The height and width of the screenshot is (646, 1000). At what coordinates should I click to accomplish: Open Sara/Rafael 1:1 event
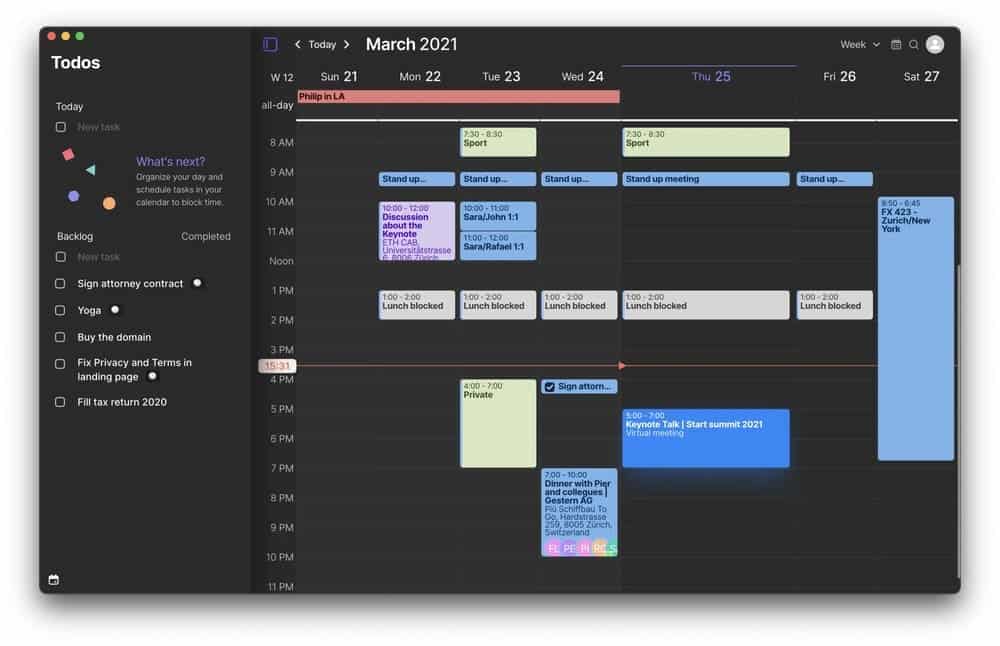pos(498,246)
